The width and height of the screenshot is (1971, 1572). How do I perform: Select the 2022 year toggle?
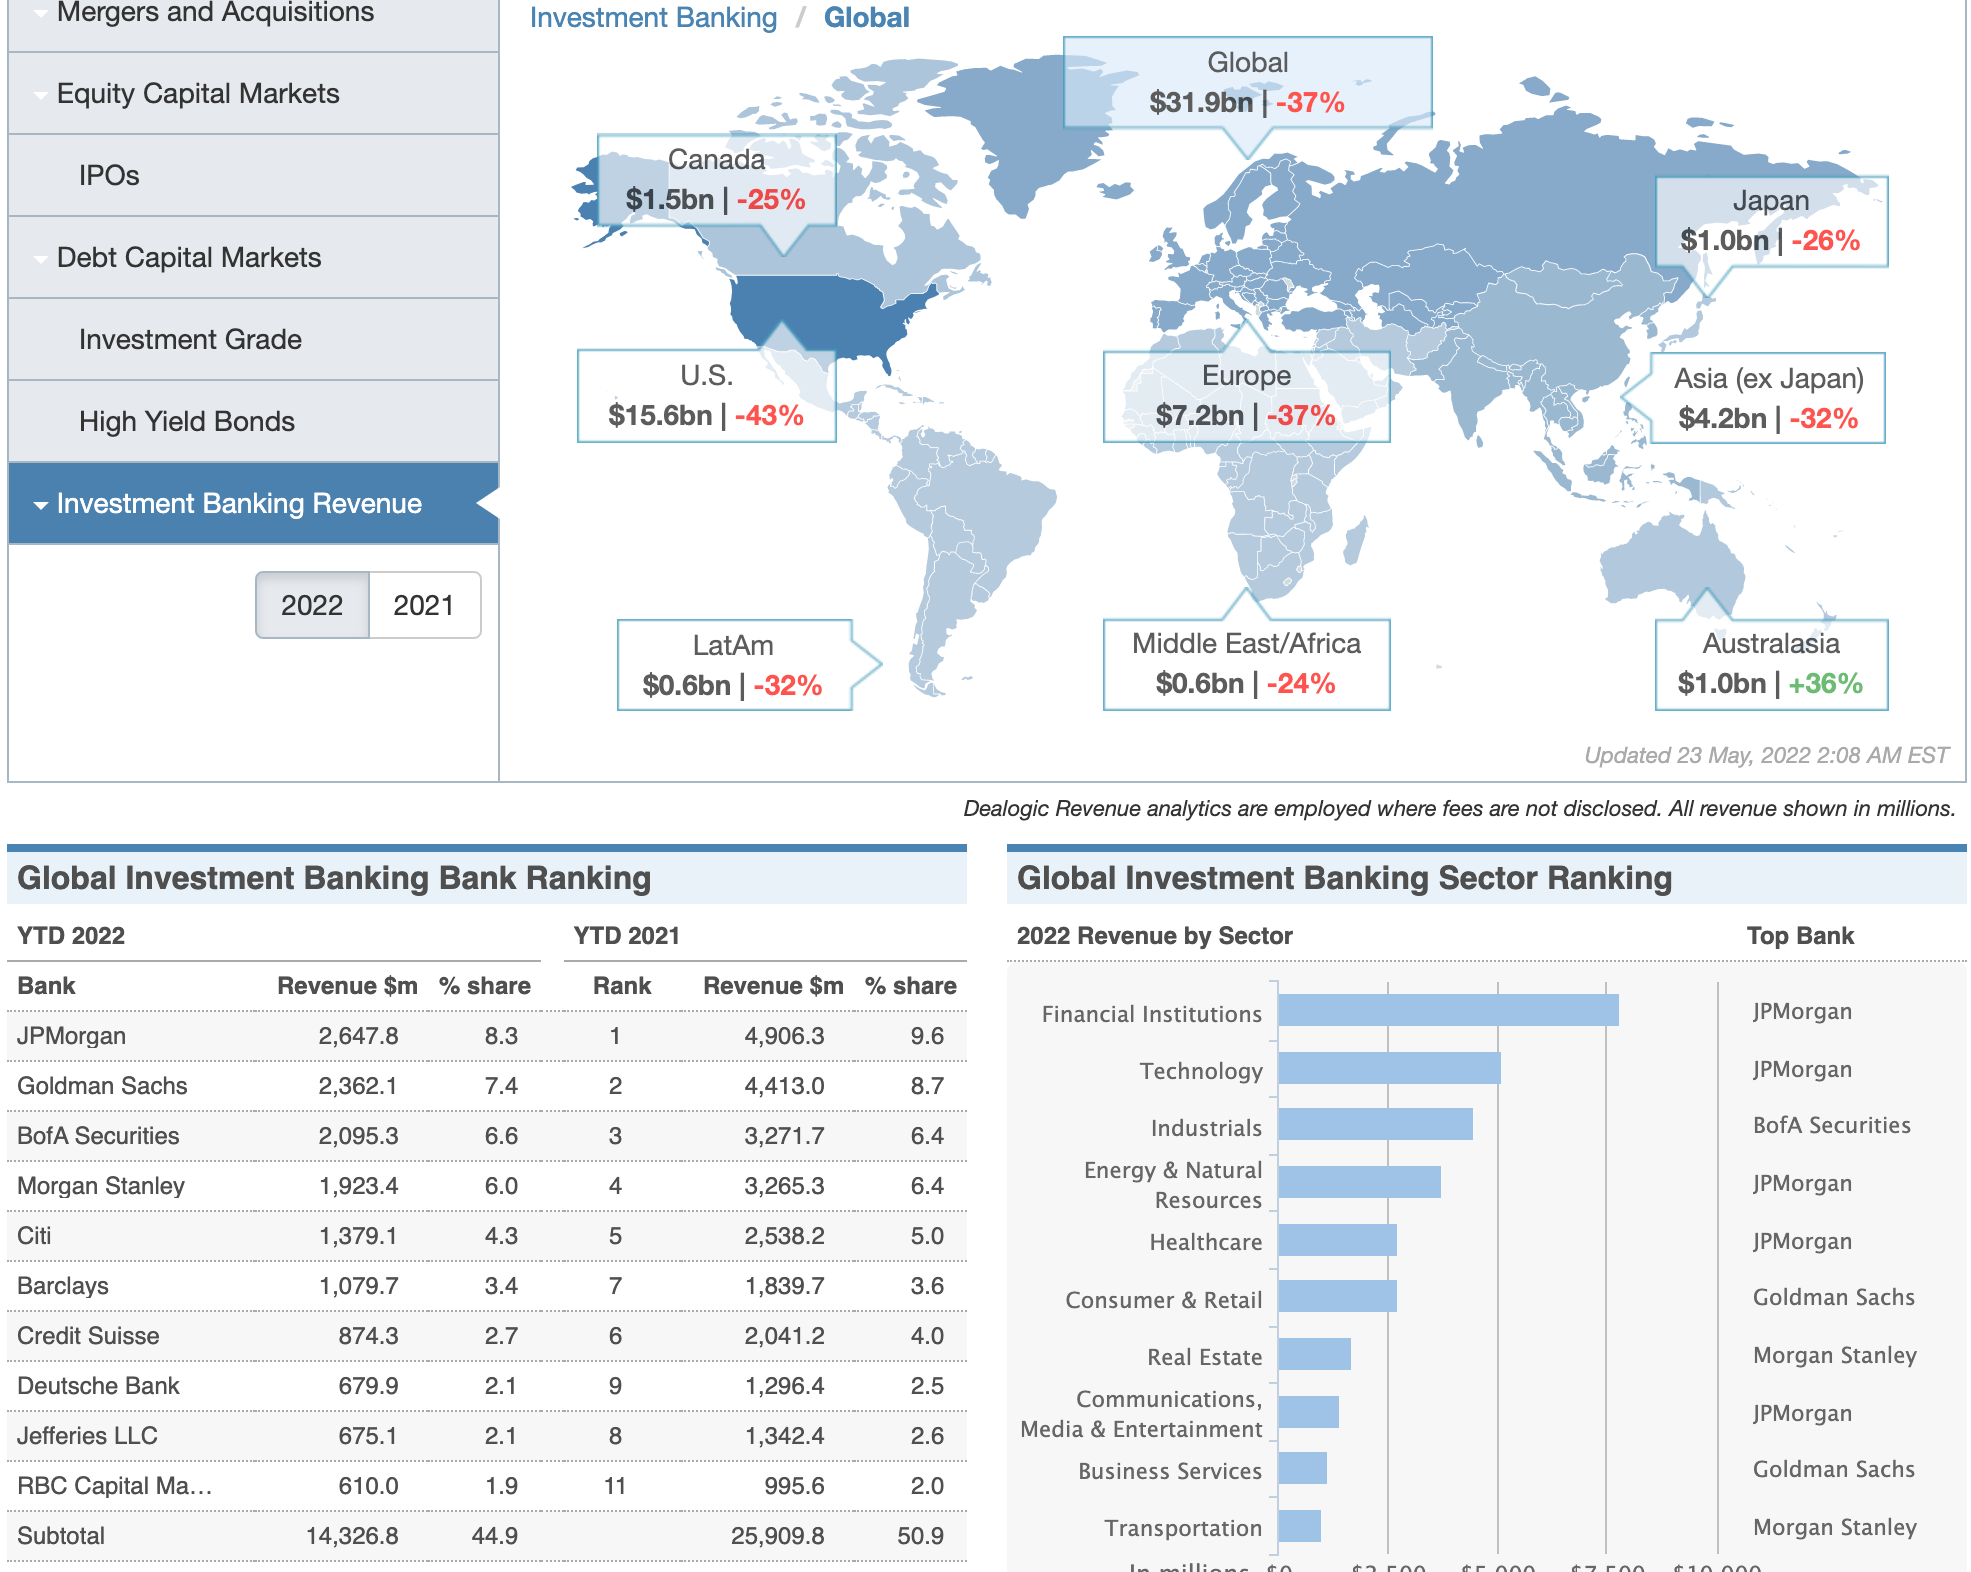(312, 605)
